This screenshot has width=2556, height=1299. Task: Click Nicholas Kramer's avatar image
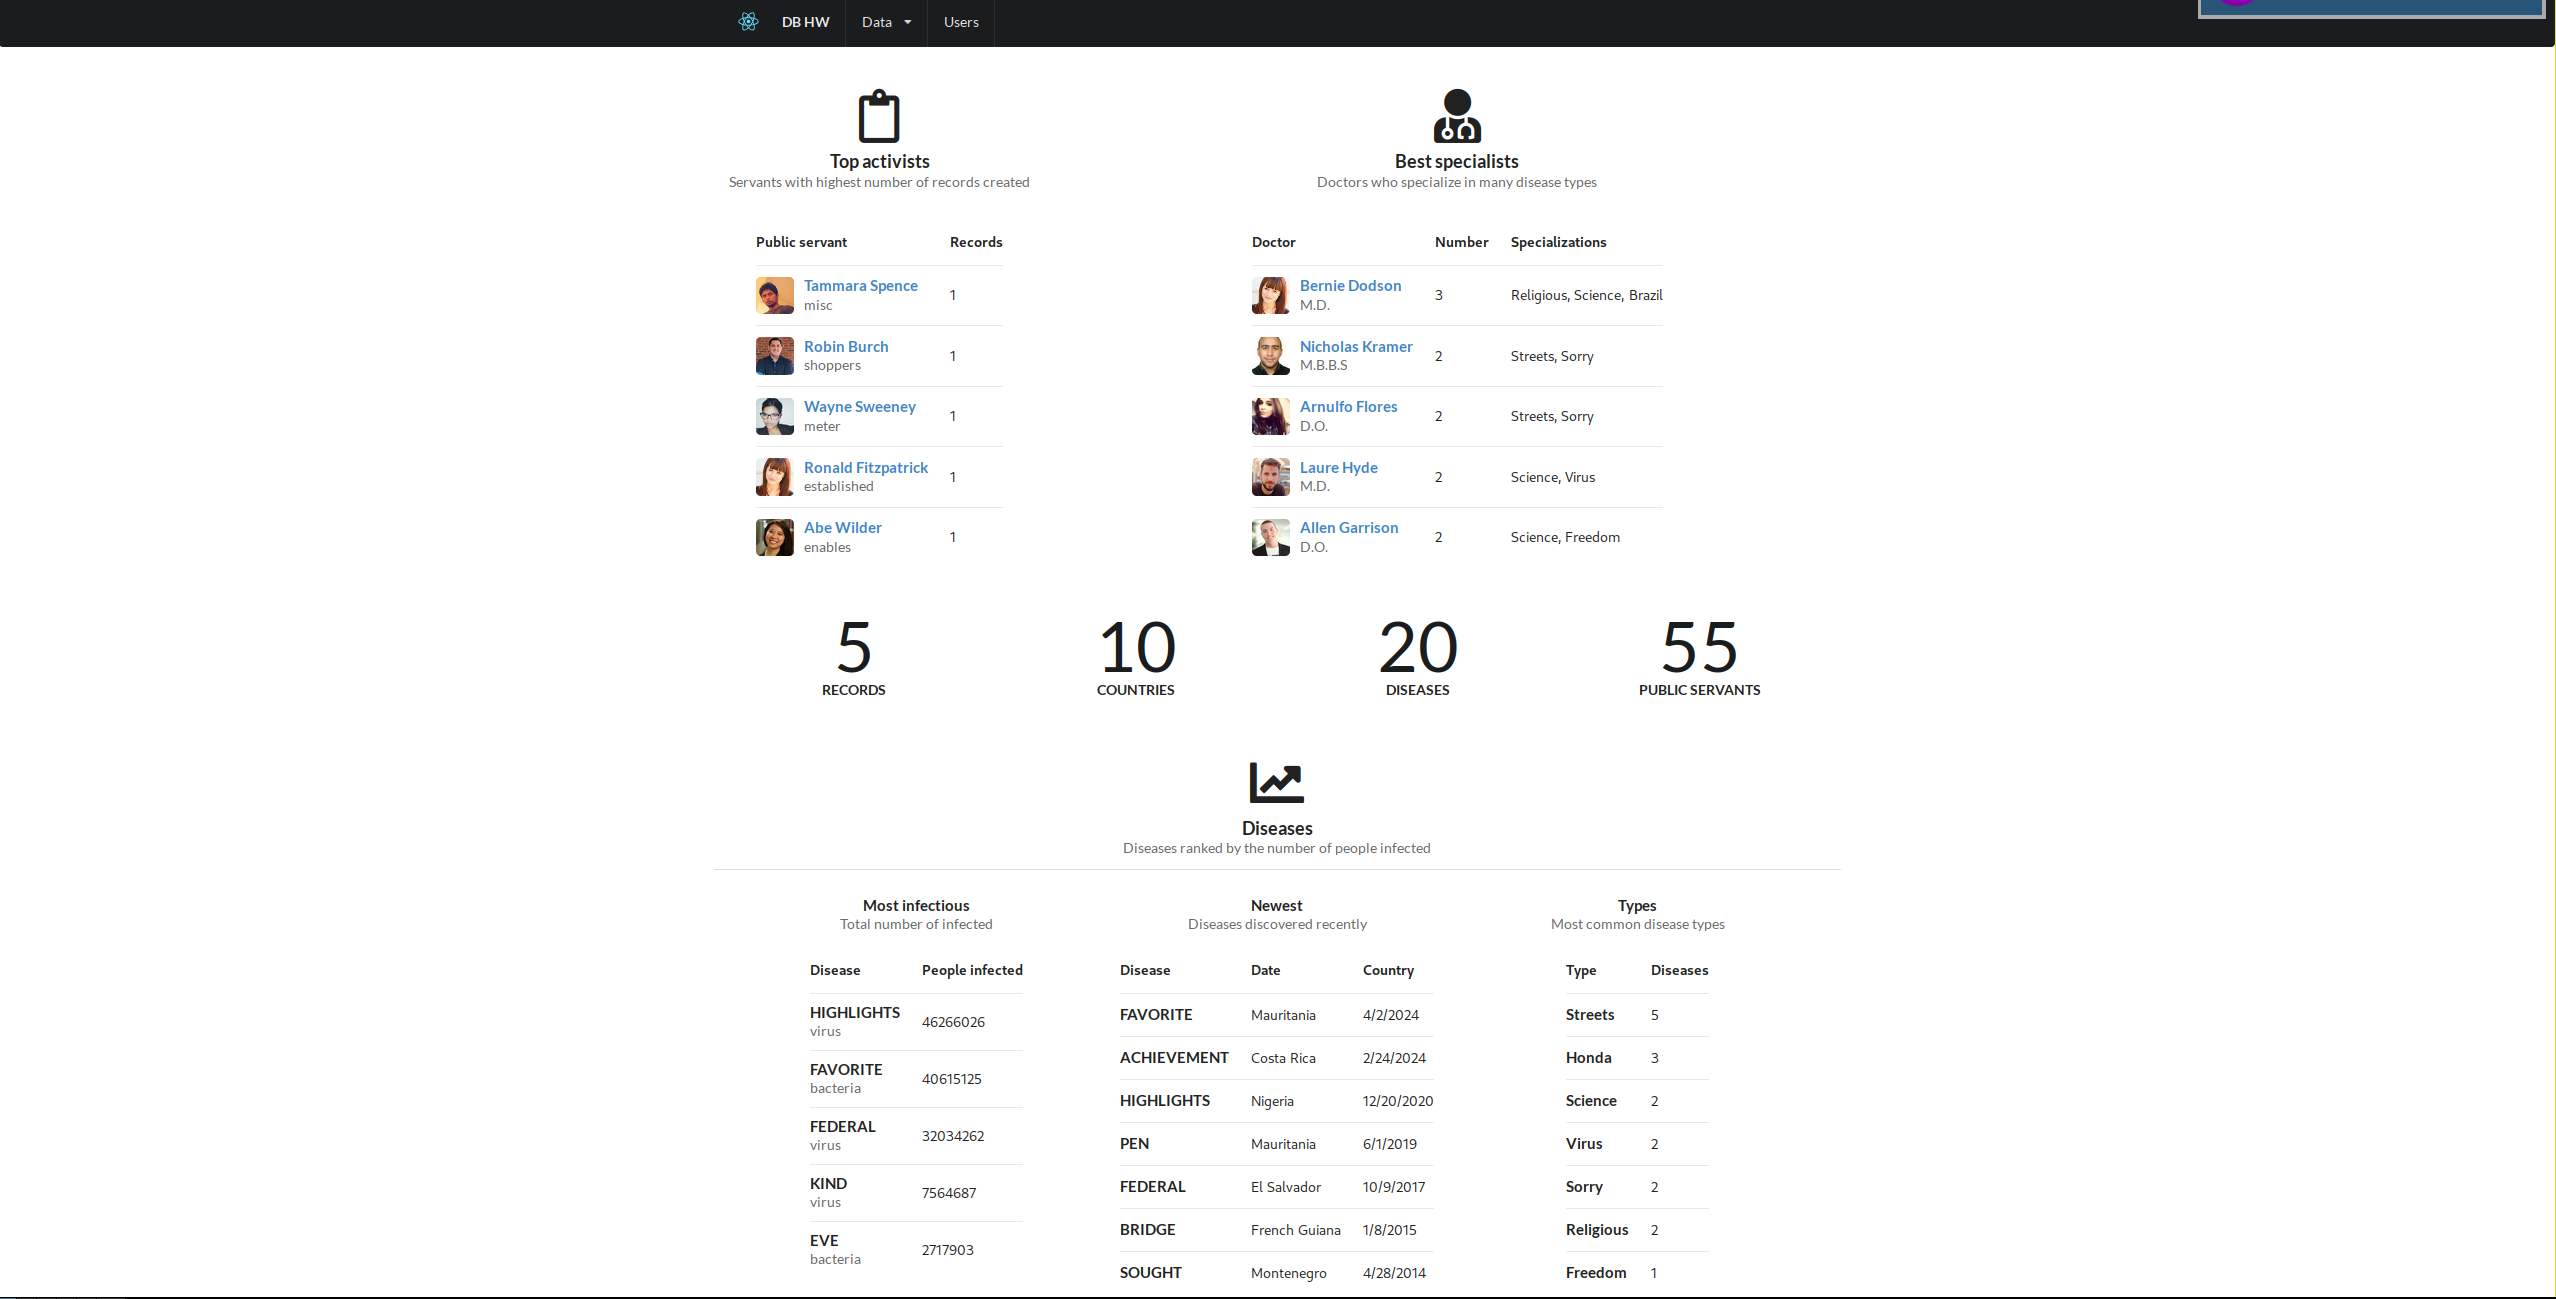click(x=1270, y=356)
